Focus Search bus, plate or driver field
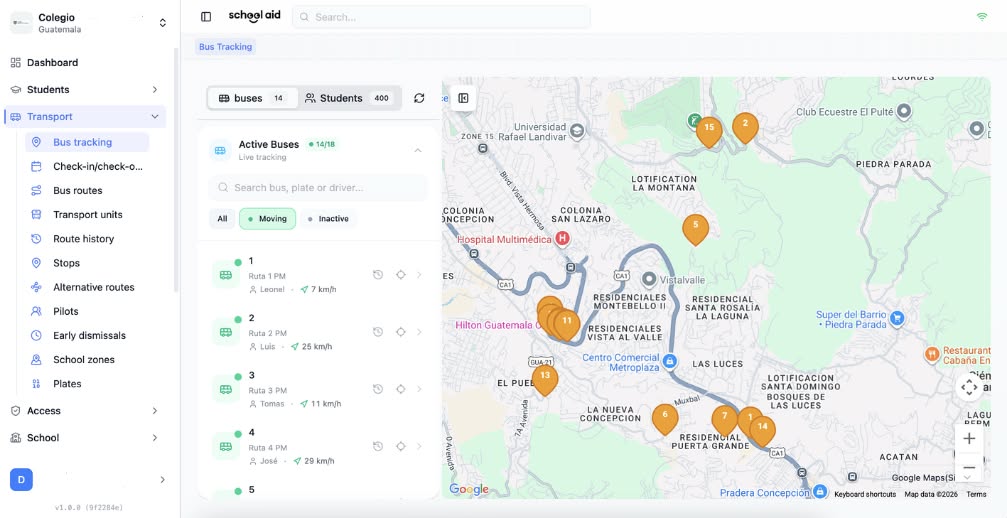The image size is (1007, 518). click(x=318, y=187)
